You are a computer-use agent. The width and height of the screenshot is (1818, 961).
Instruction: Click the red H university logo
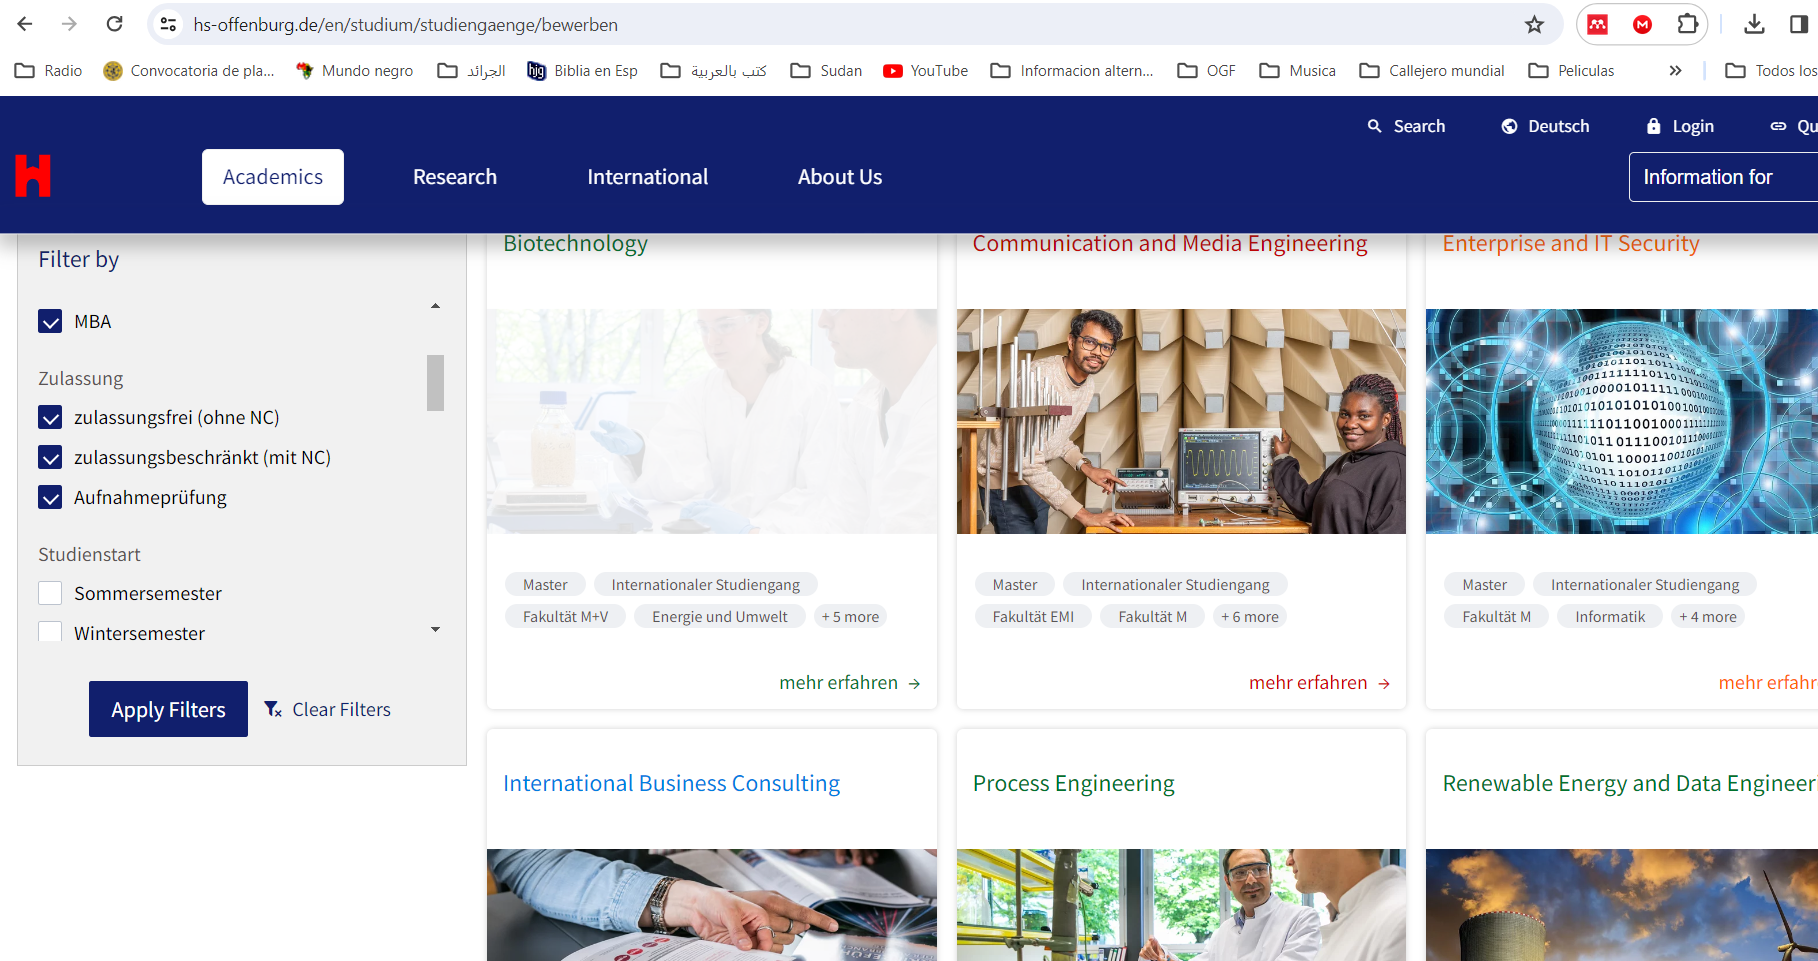(x=32, y=176)
